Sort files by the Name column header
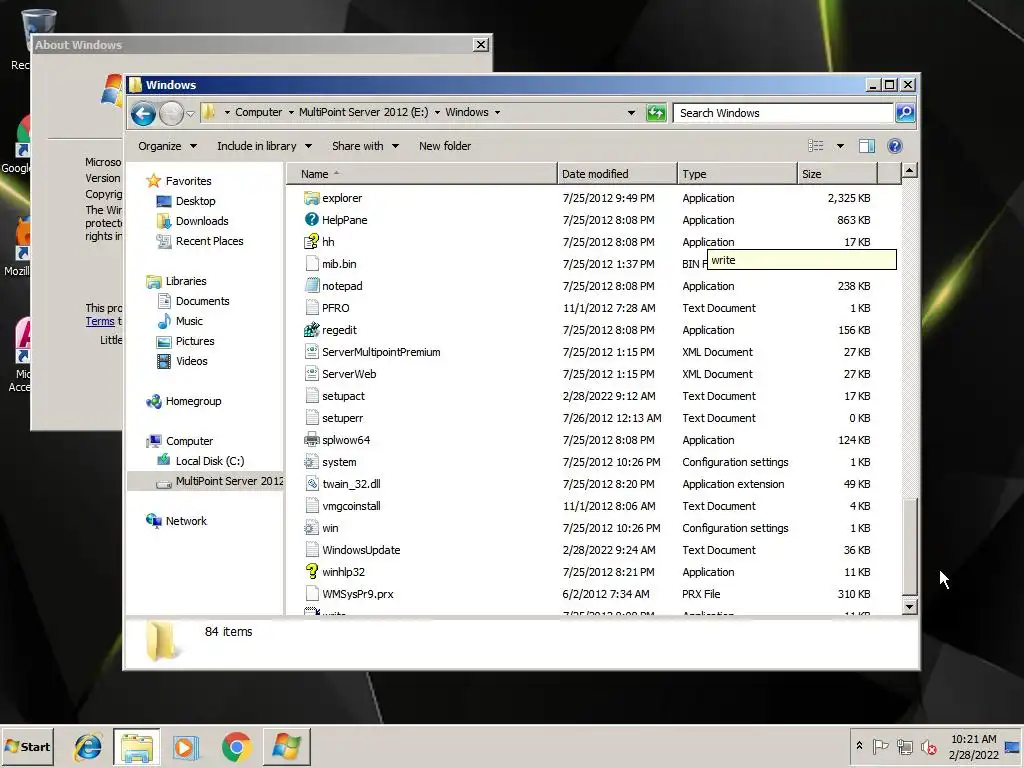Viewport: 1024px width, 768px height. click(x=422, y=174)
